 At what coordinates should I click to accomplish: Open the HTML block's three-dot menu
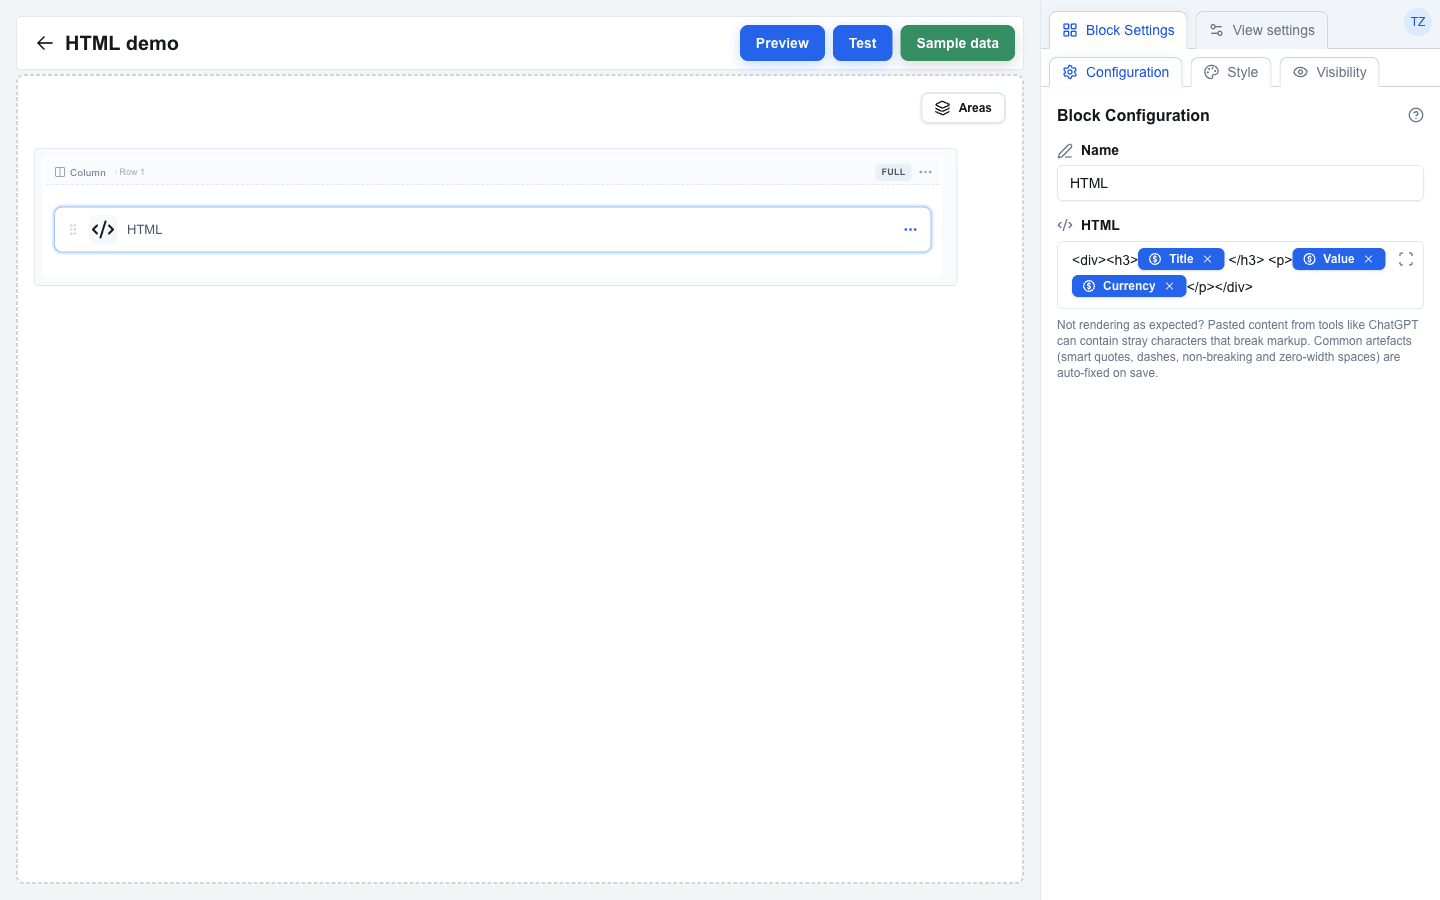(x=910, y=230)
